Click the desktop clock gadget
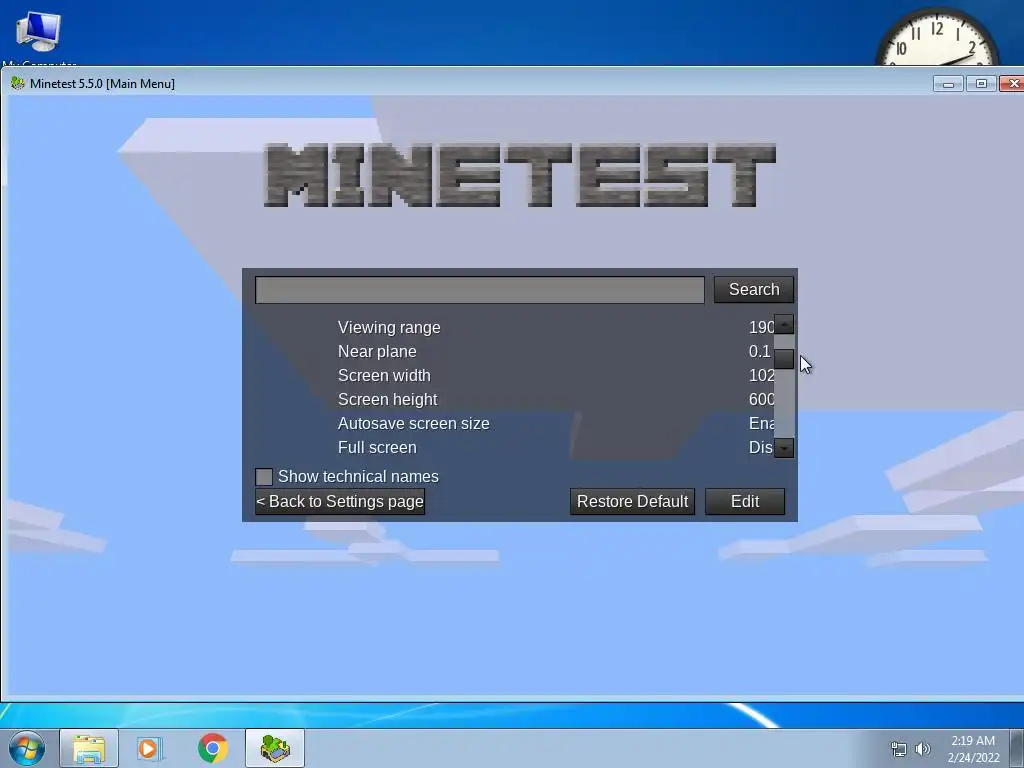The width and height of the screenshot is (1024, 768). (937, 38)
